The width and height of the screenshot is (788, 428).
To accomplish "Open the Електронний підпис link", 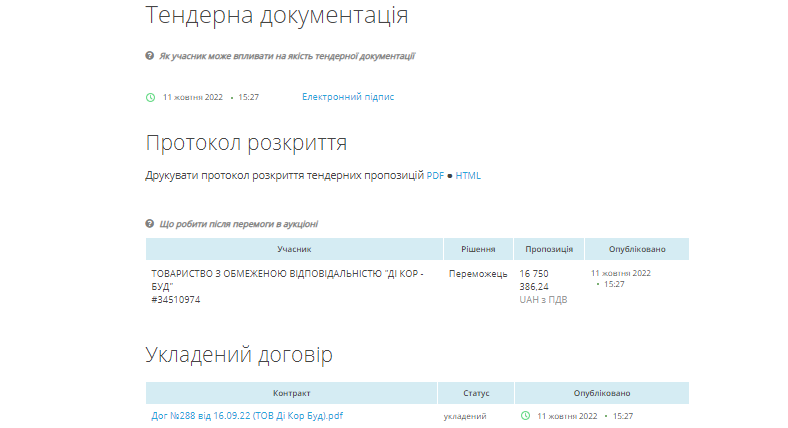I will 348,97.
